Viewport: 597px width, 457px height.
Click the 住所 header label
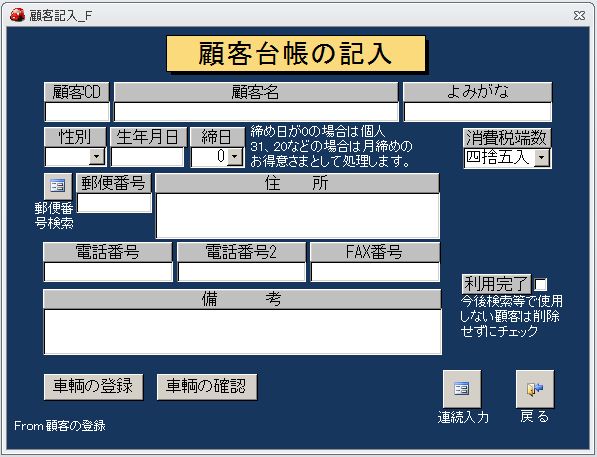tap(297, 183)
